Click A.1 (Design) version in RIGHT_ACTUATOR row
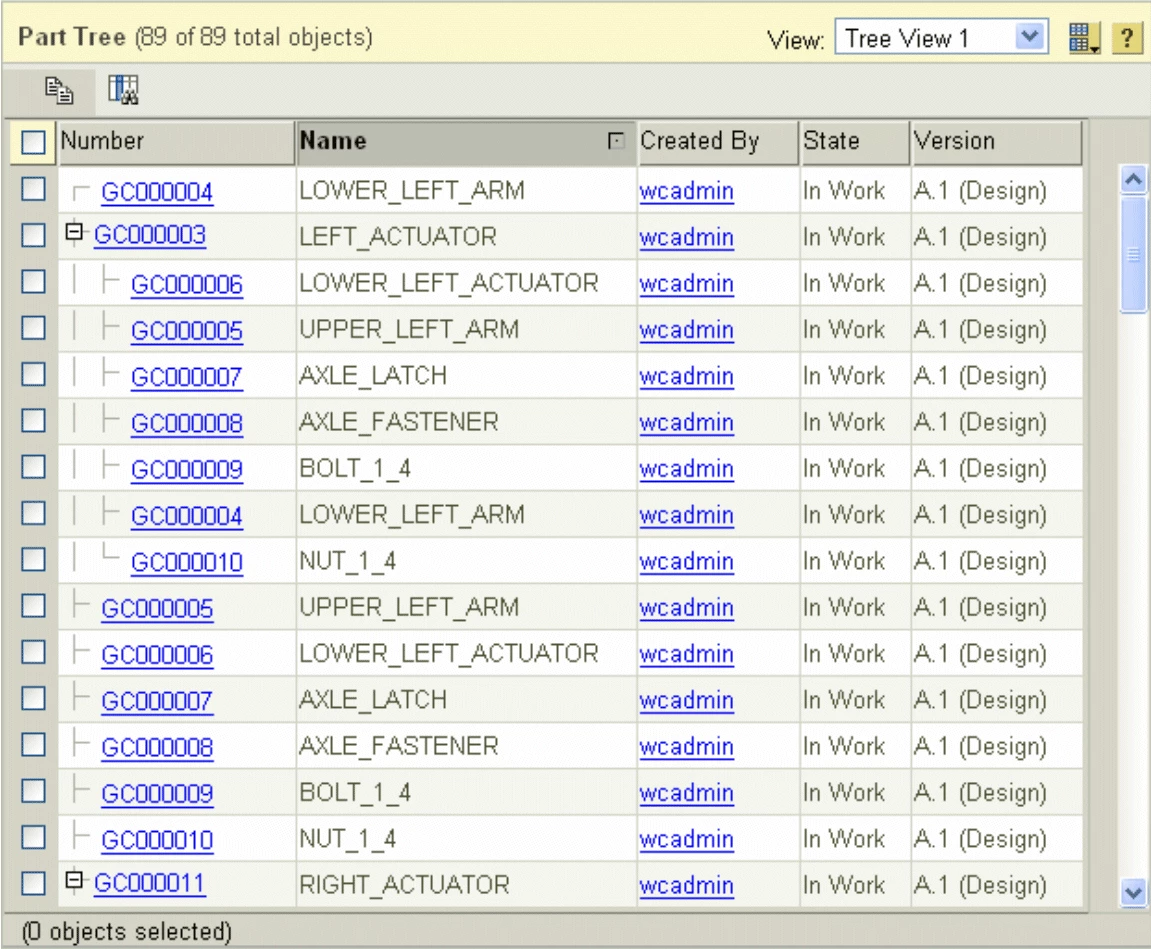 (x=980, y=885)
